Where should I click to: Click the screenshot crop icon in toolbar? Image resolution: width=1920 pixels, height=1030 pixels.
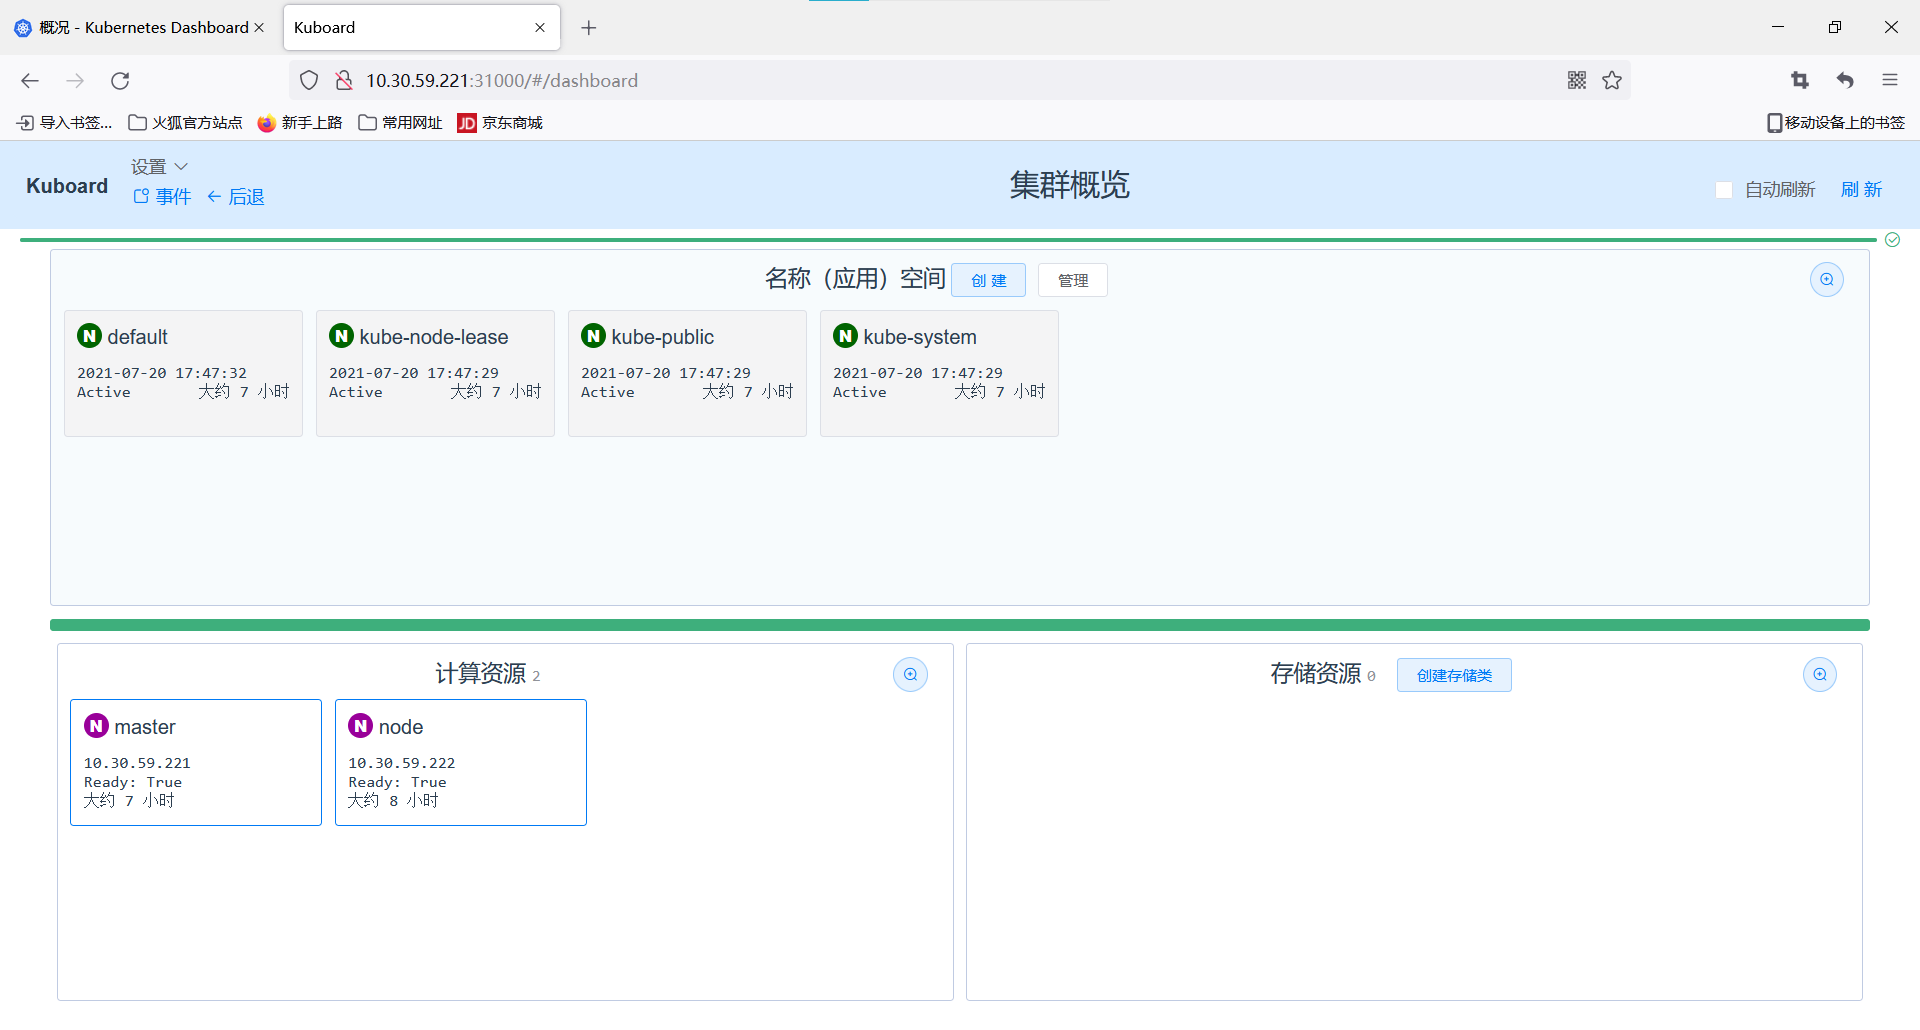[1800, 80]
